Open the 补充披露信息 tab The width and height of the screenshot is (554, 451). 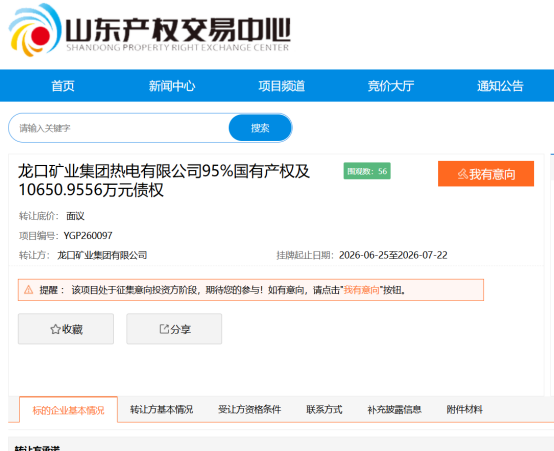pyautogui.click(x=394, y=409)
